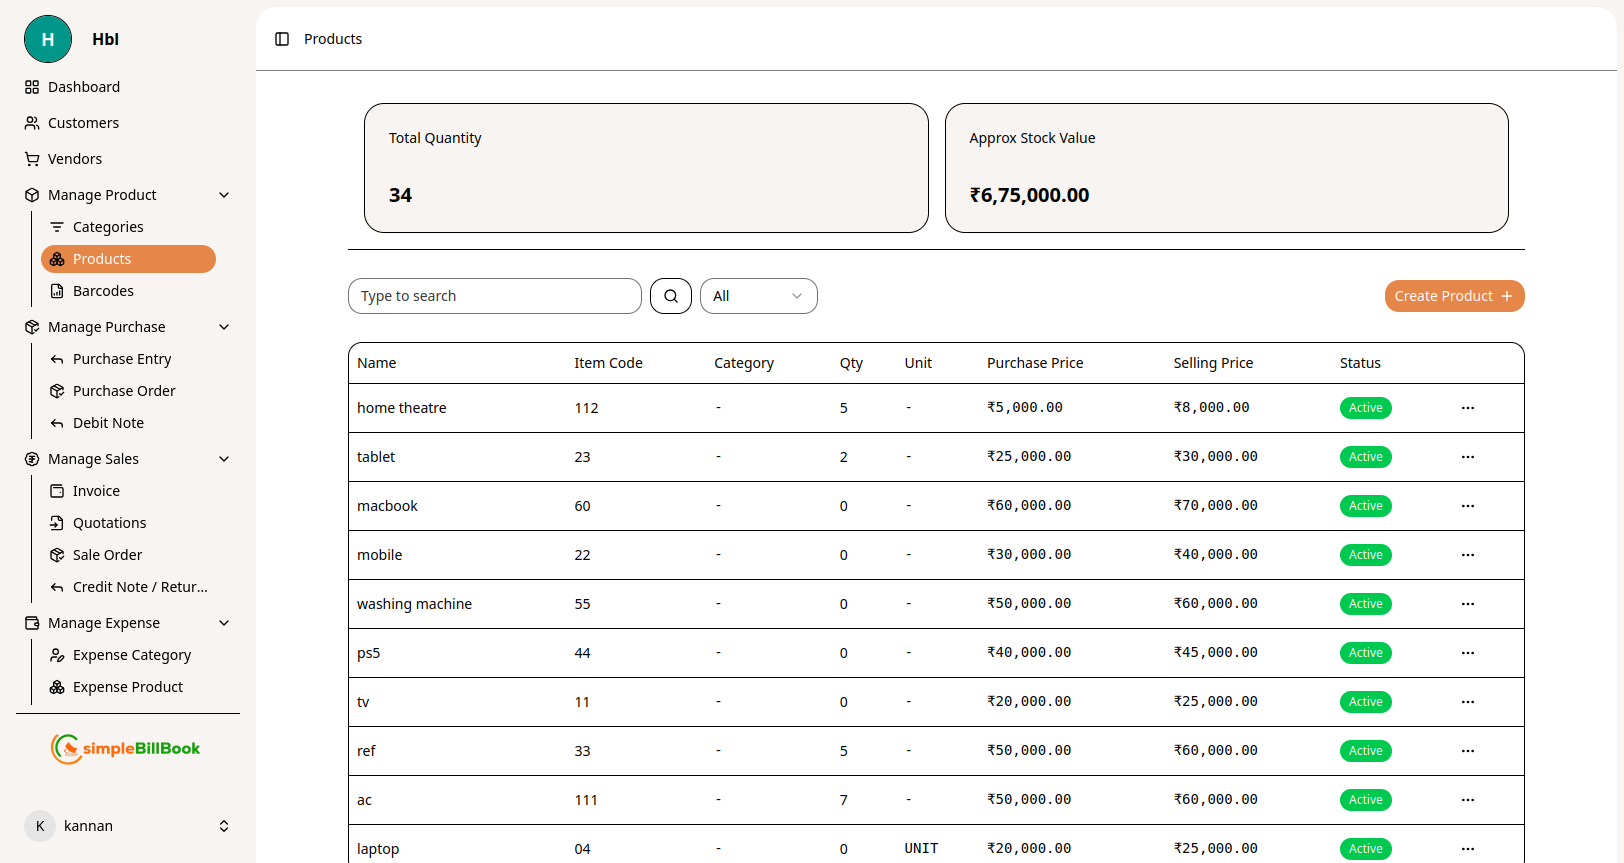The width and height of the screenshot is (1624, 863).
Task: Click the Active status badge for tablet
Action: click(x=1365, y=457)
